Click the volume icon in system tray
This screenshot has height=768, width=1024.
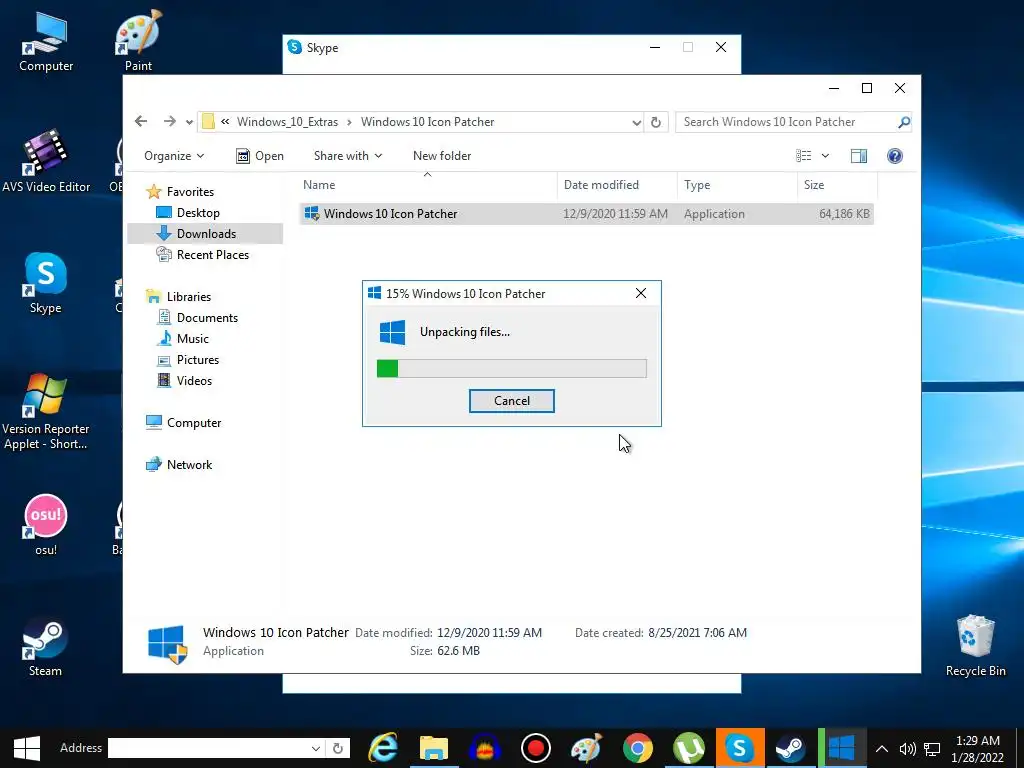[907, 749]
